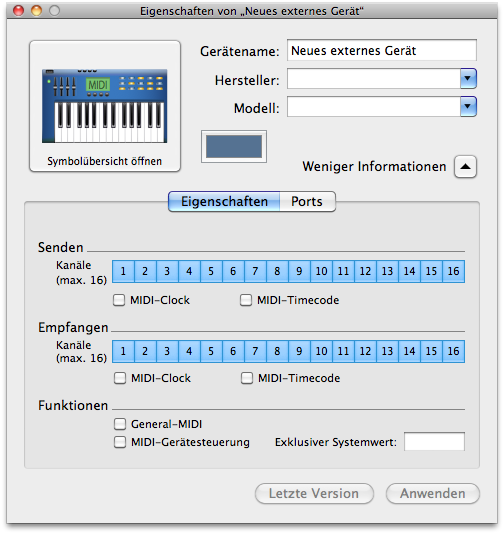Check the MIDI-Gerätesteuerung option

[120, 442]
